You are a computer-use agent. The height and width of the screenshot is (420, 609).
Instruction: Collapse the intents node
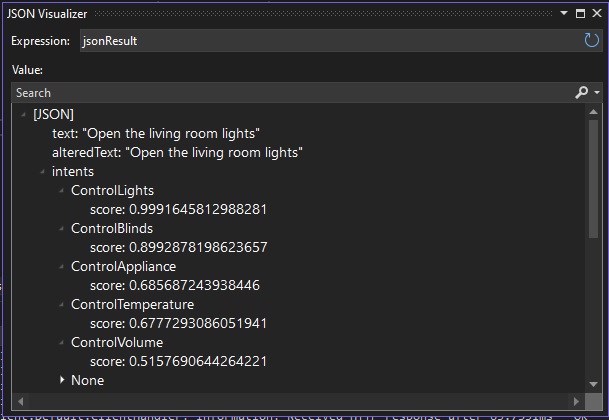43,172
